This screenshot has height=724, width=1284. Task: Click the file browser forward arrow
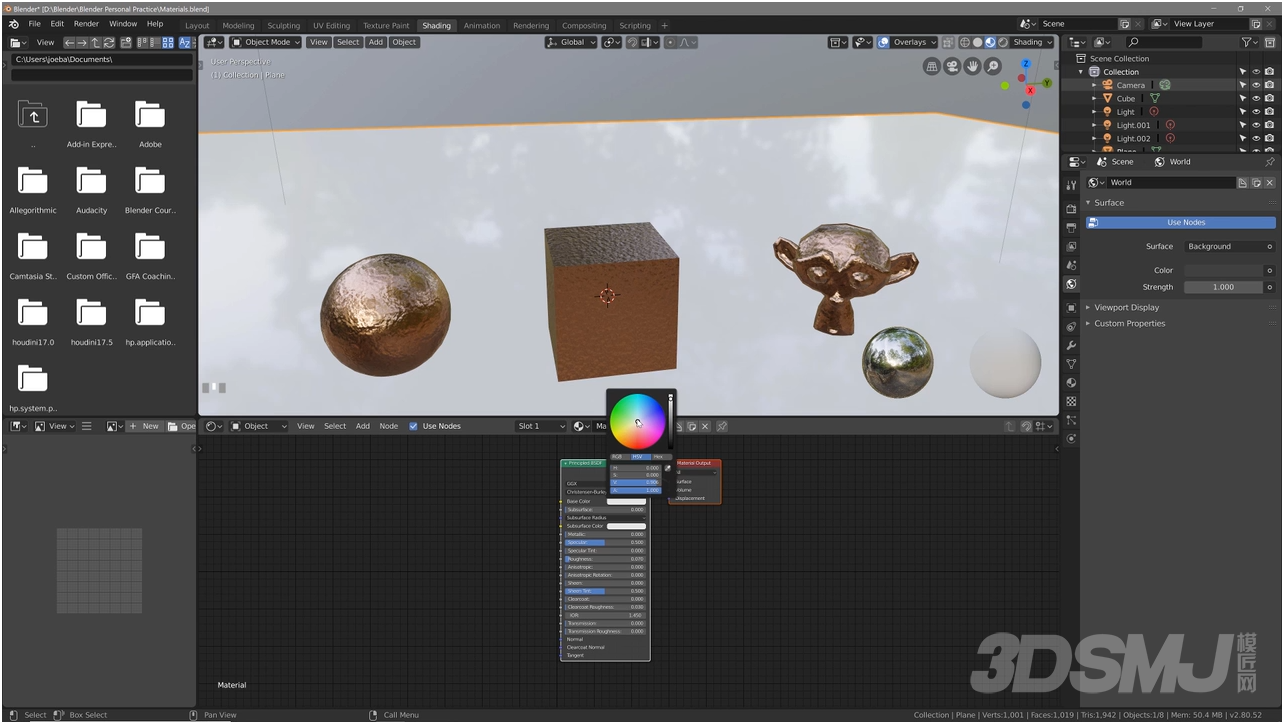(x=82, y=43)
